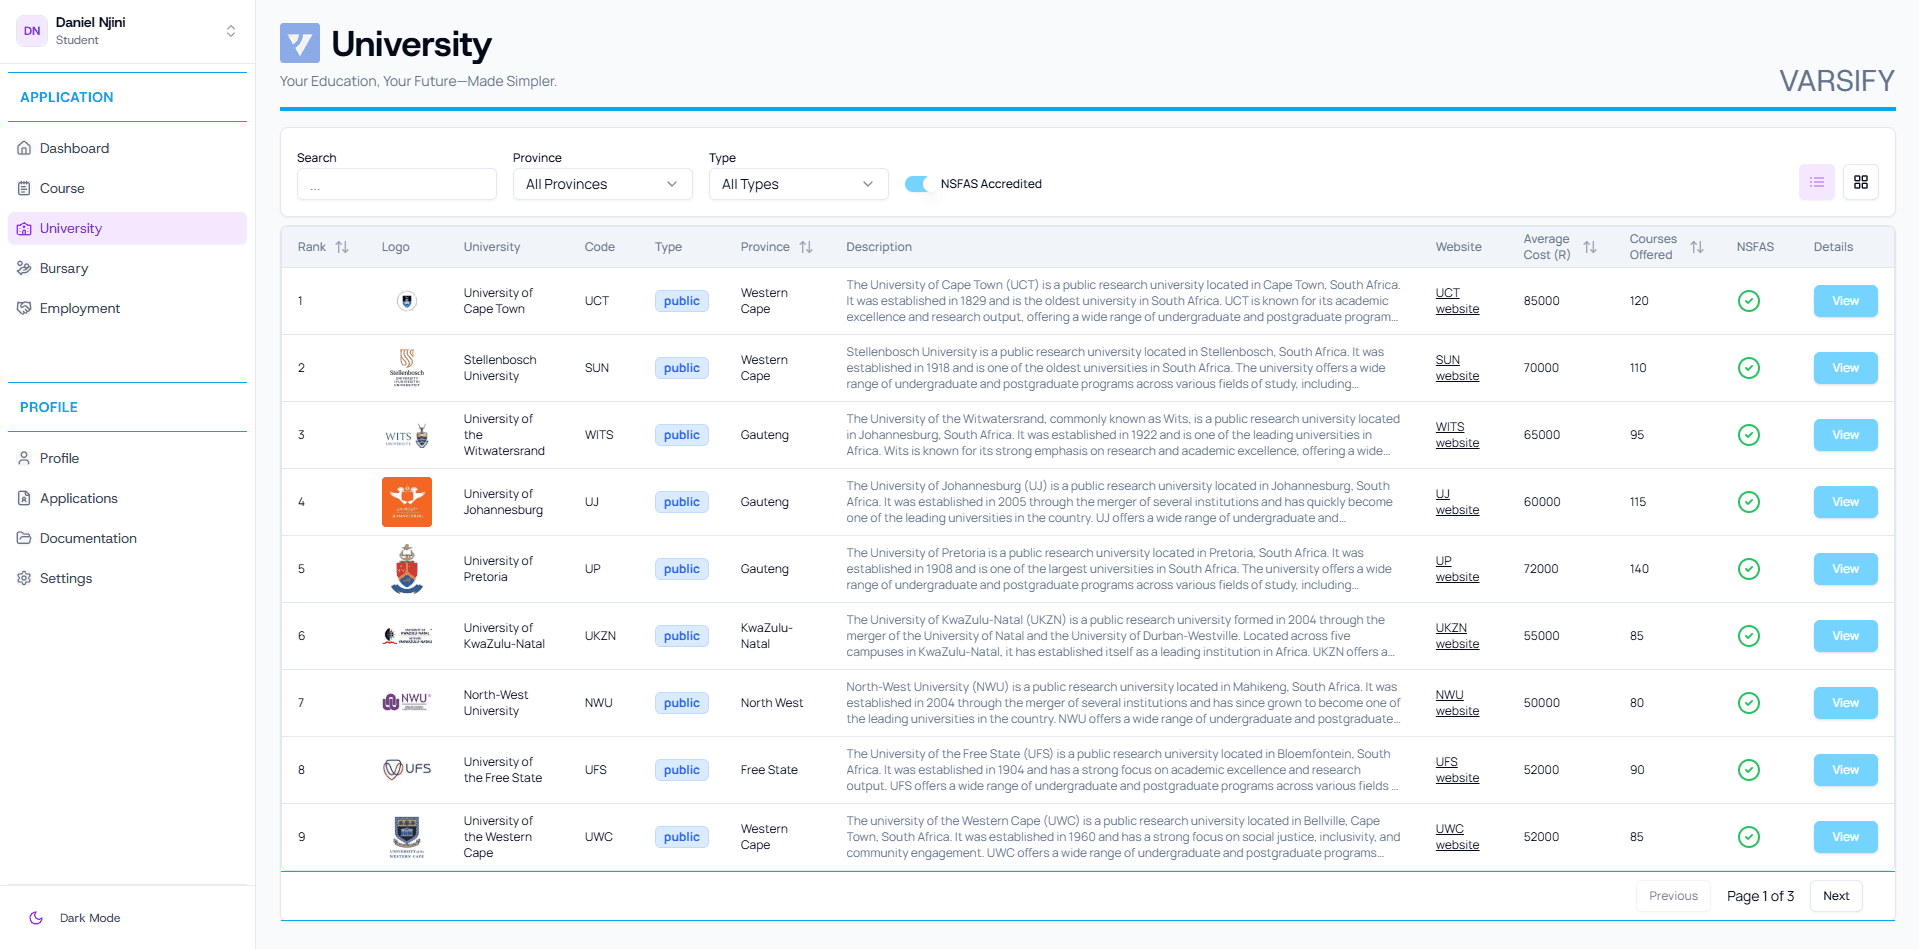Click NSFAS checkmark for University of Cape Town
Image resolution: width=1919 pixels, height=949 pixels.
click(1748, 301)
